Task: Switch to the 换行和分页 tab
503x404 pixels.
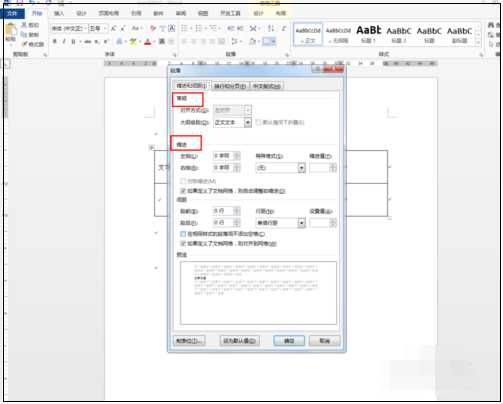Action: (230, 86)
